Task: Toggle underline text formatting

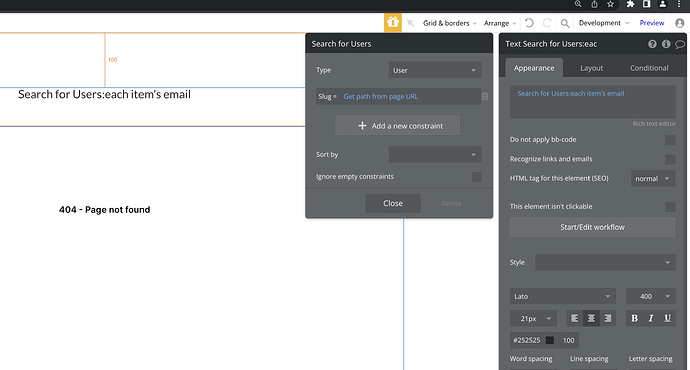Action: pos(668,318)
